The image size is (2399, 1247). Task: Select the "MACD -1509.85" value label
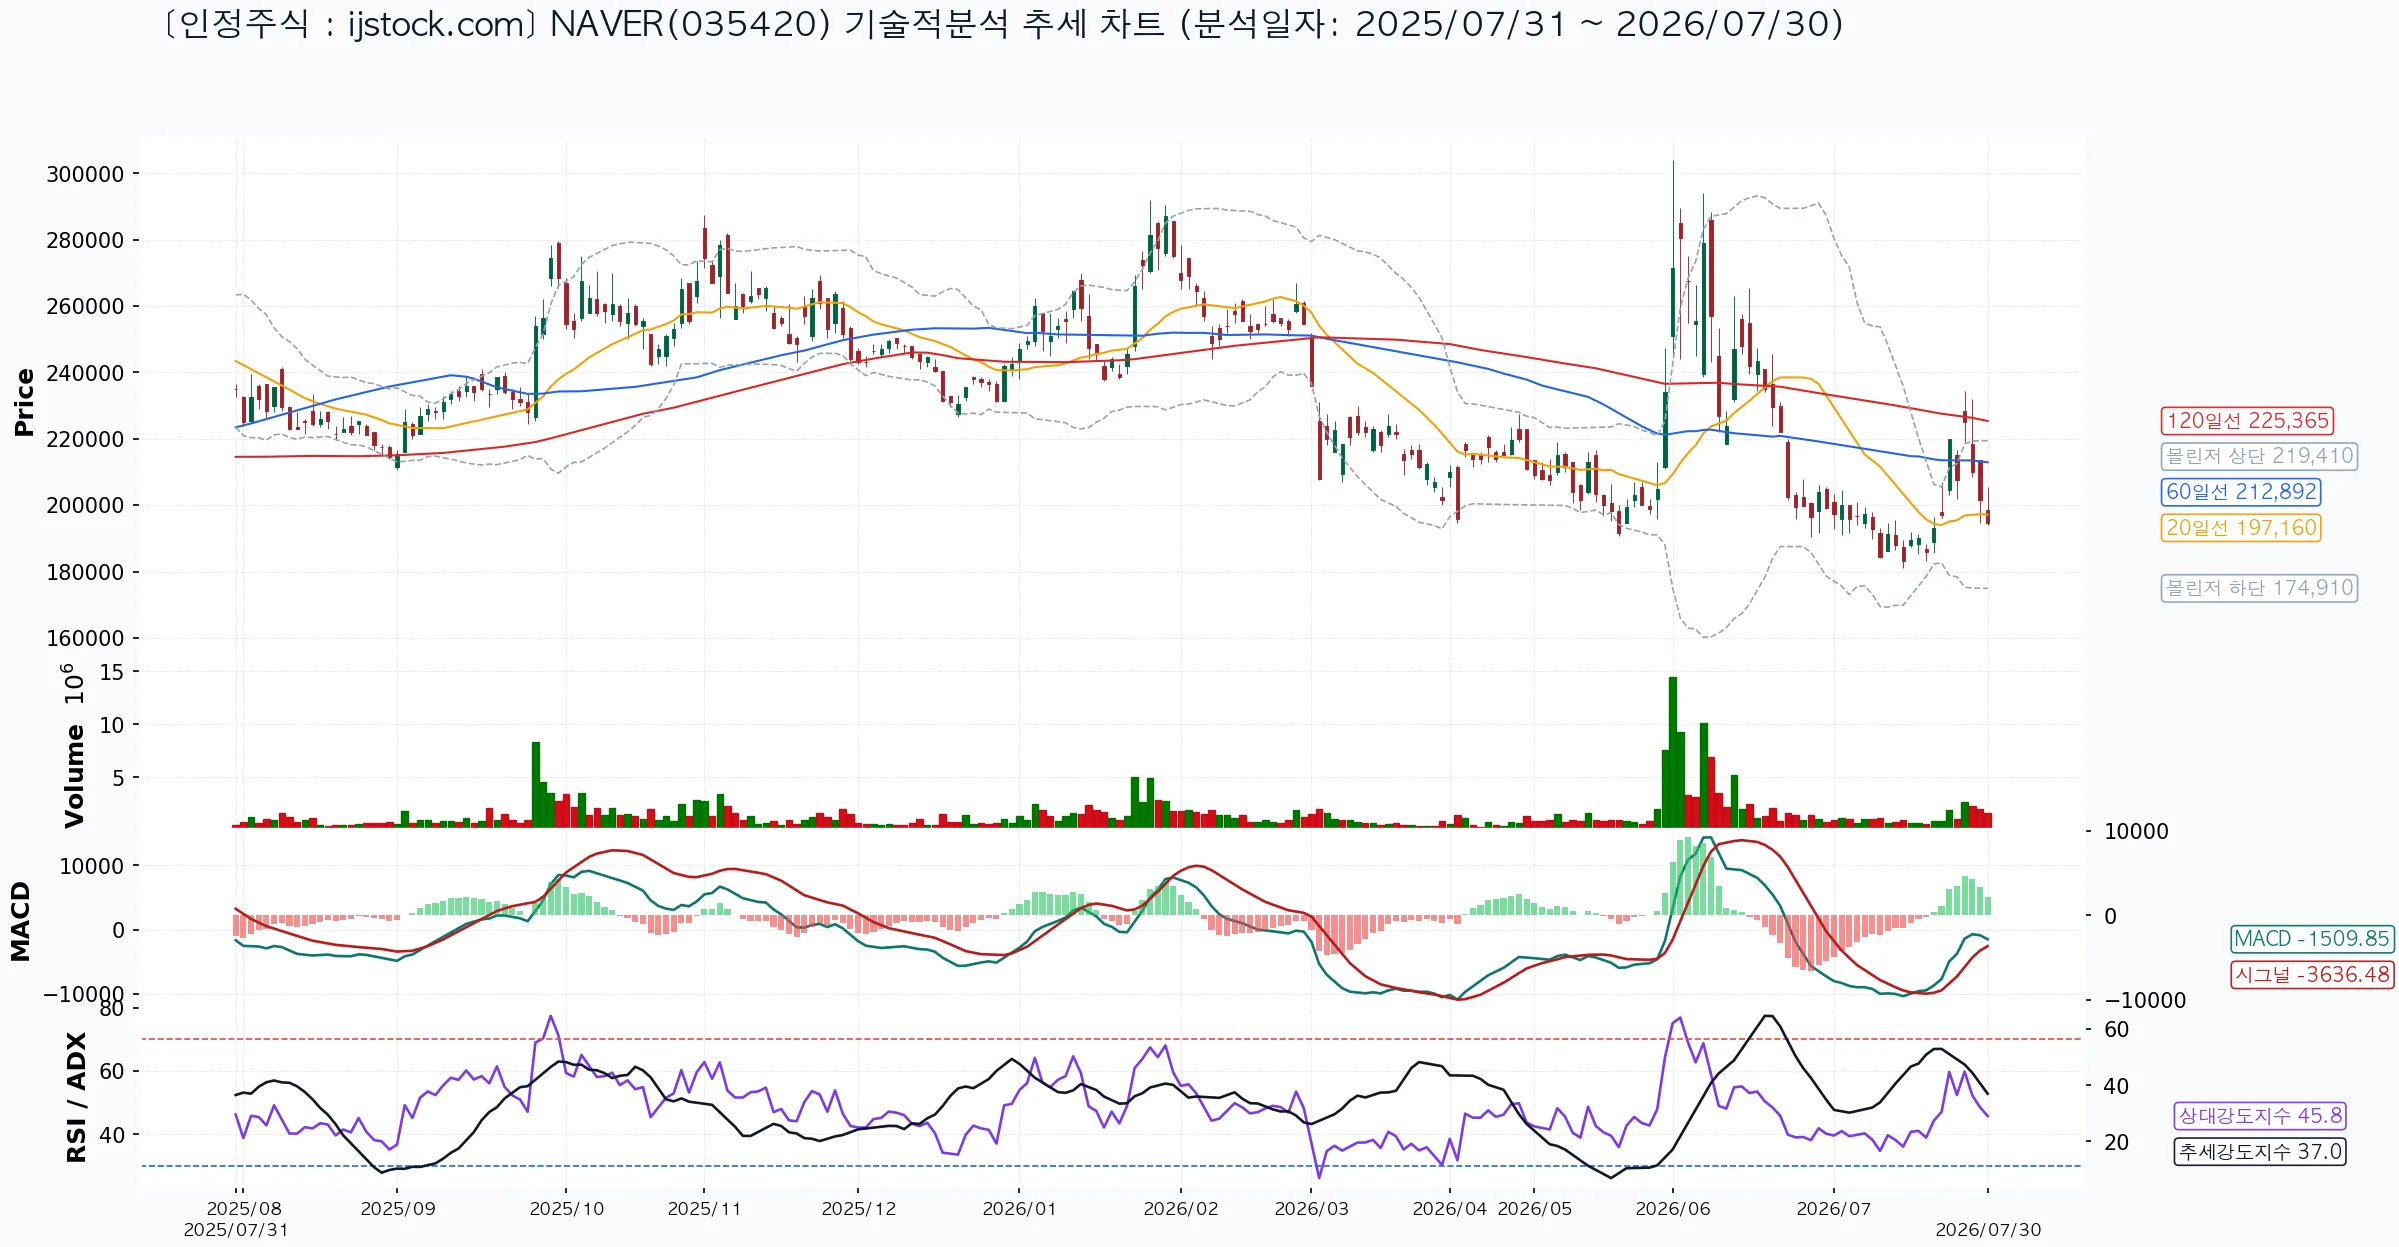[x=2313, y=938]
